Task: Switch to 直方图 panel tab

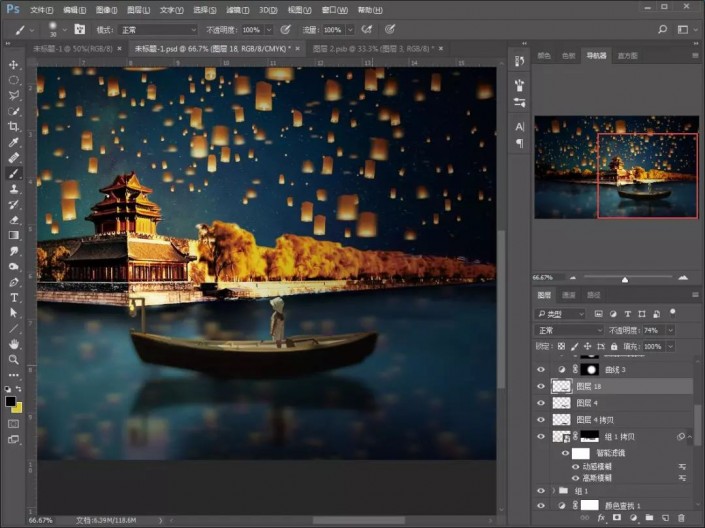Action: (x=627, y=56)
